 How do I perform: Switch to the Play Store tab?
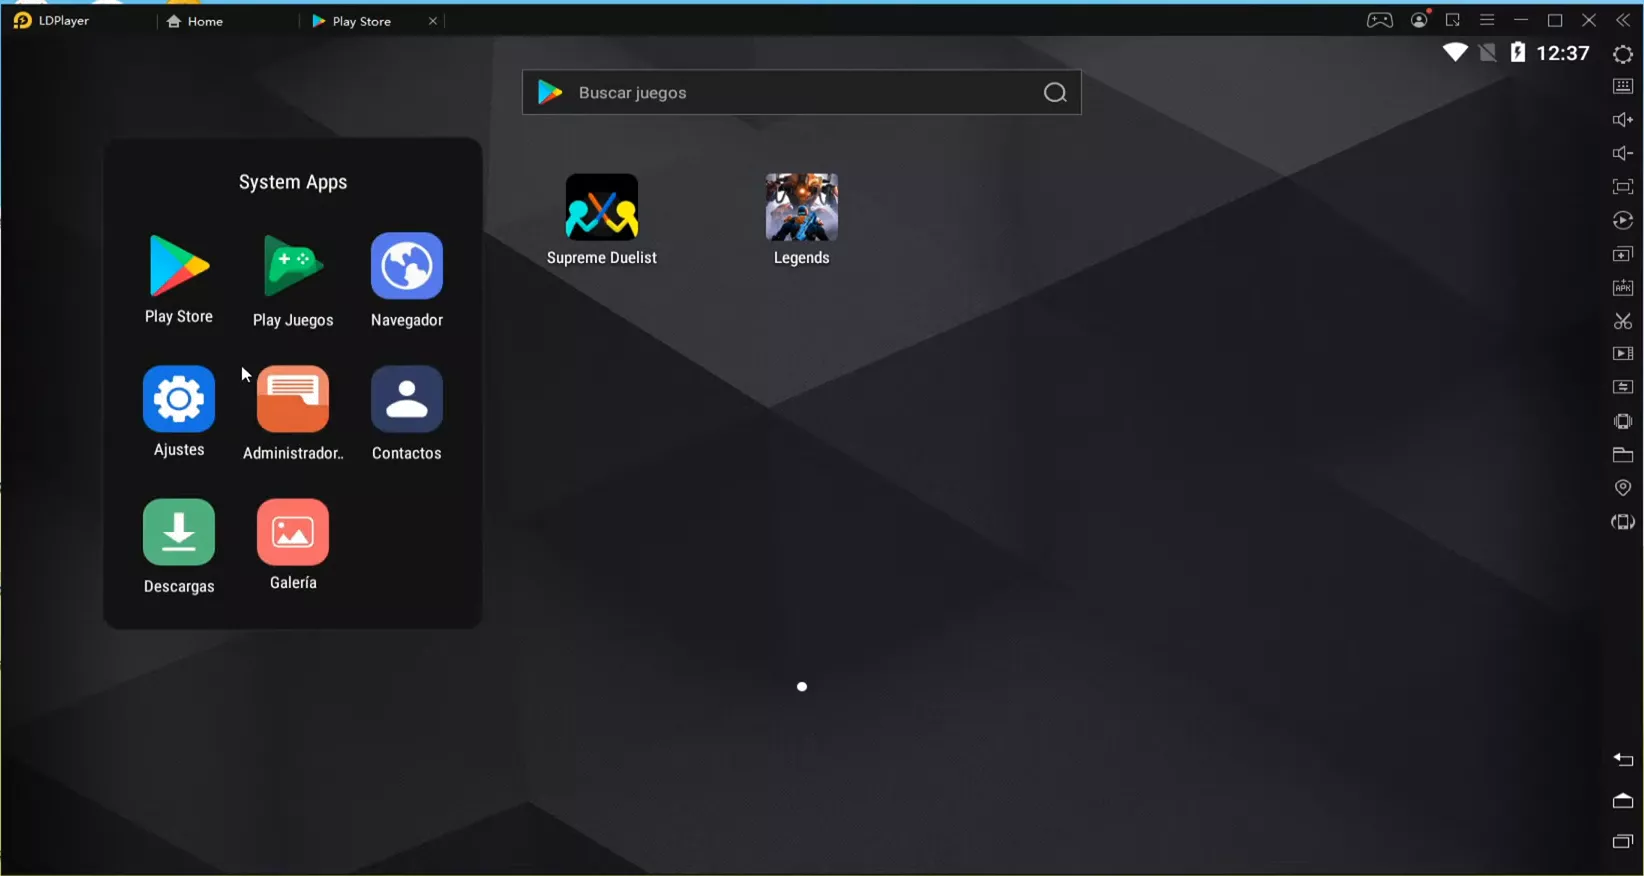click(x=362, y=21)
